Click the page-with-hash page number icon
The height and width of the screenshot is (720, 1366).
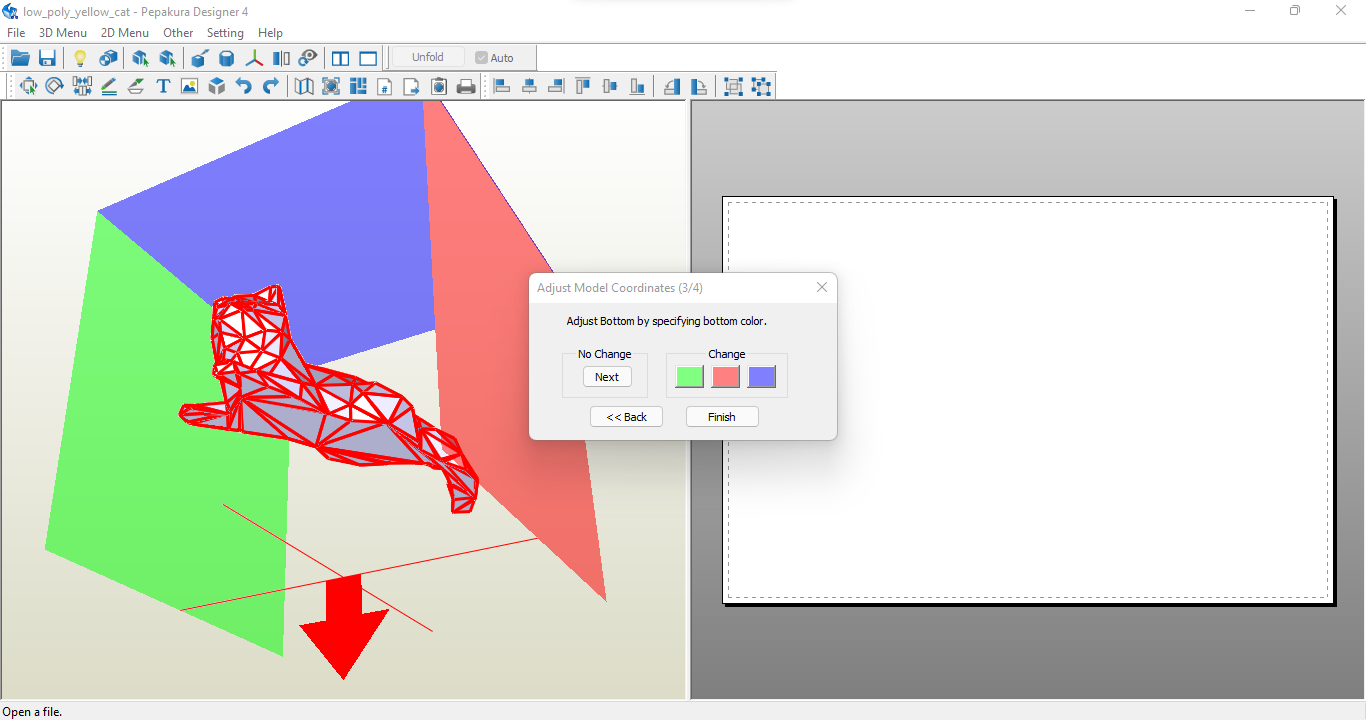click(385, 86)
